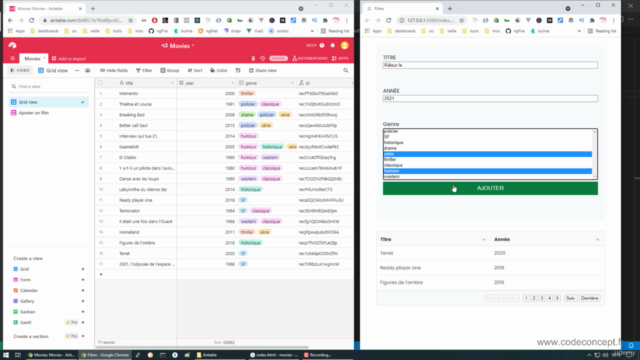Image resolution: width=640 pixels, height=360 pixels.
Task: Go to page 5 of films
Action: [x=557, y=298]
